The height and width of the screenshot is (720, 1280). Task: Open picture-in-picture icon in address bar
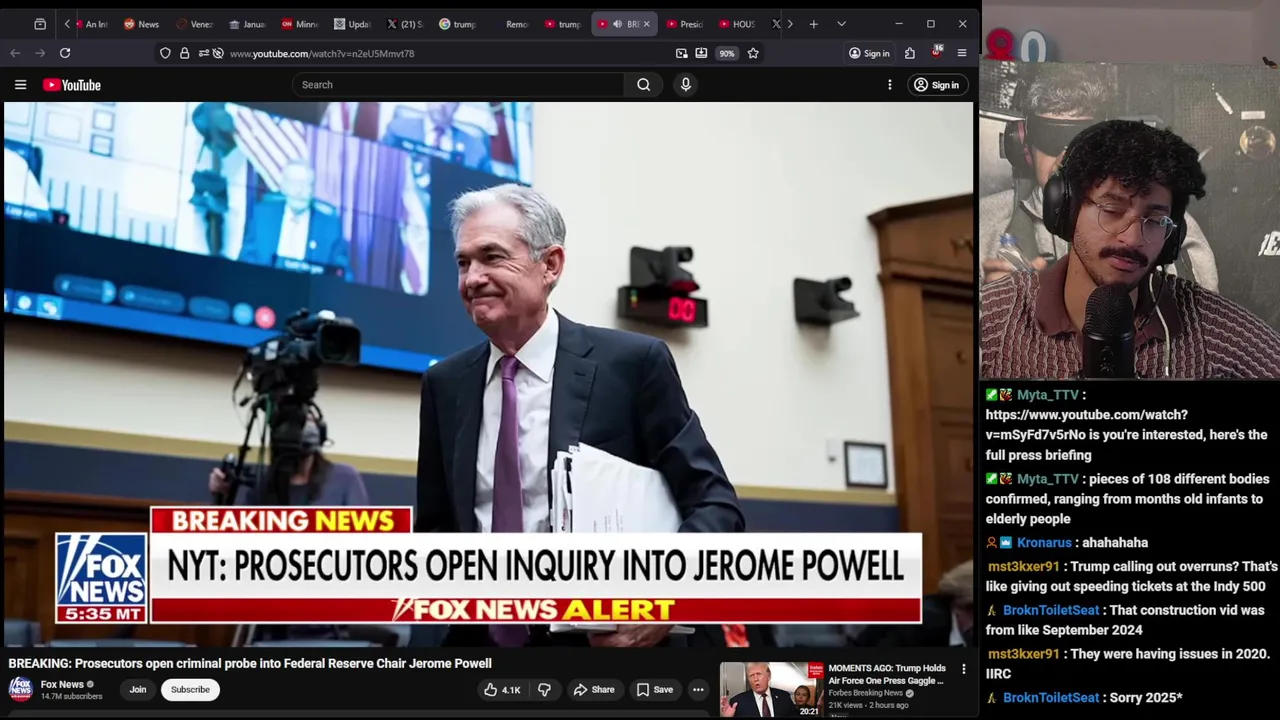click(682, 53)
